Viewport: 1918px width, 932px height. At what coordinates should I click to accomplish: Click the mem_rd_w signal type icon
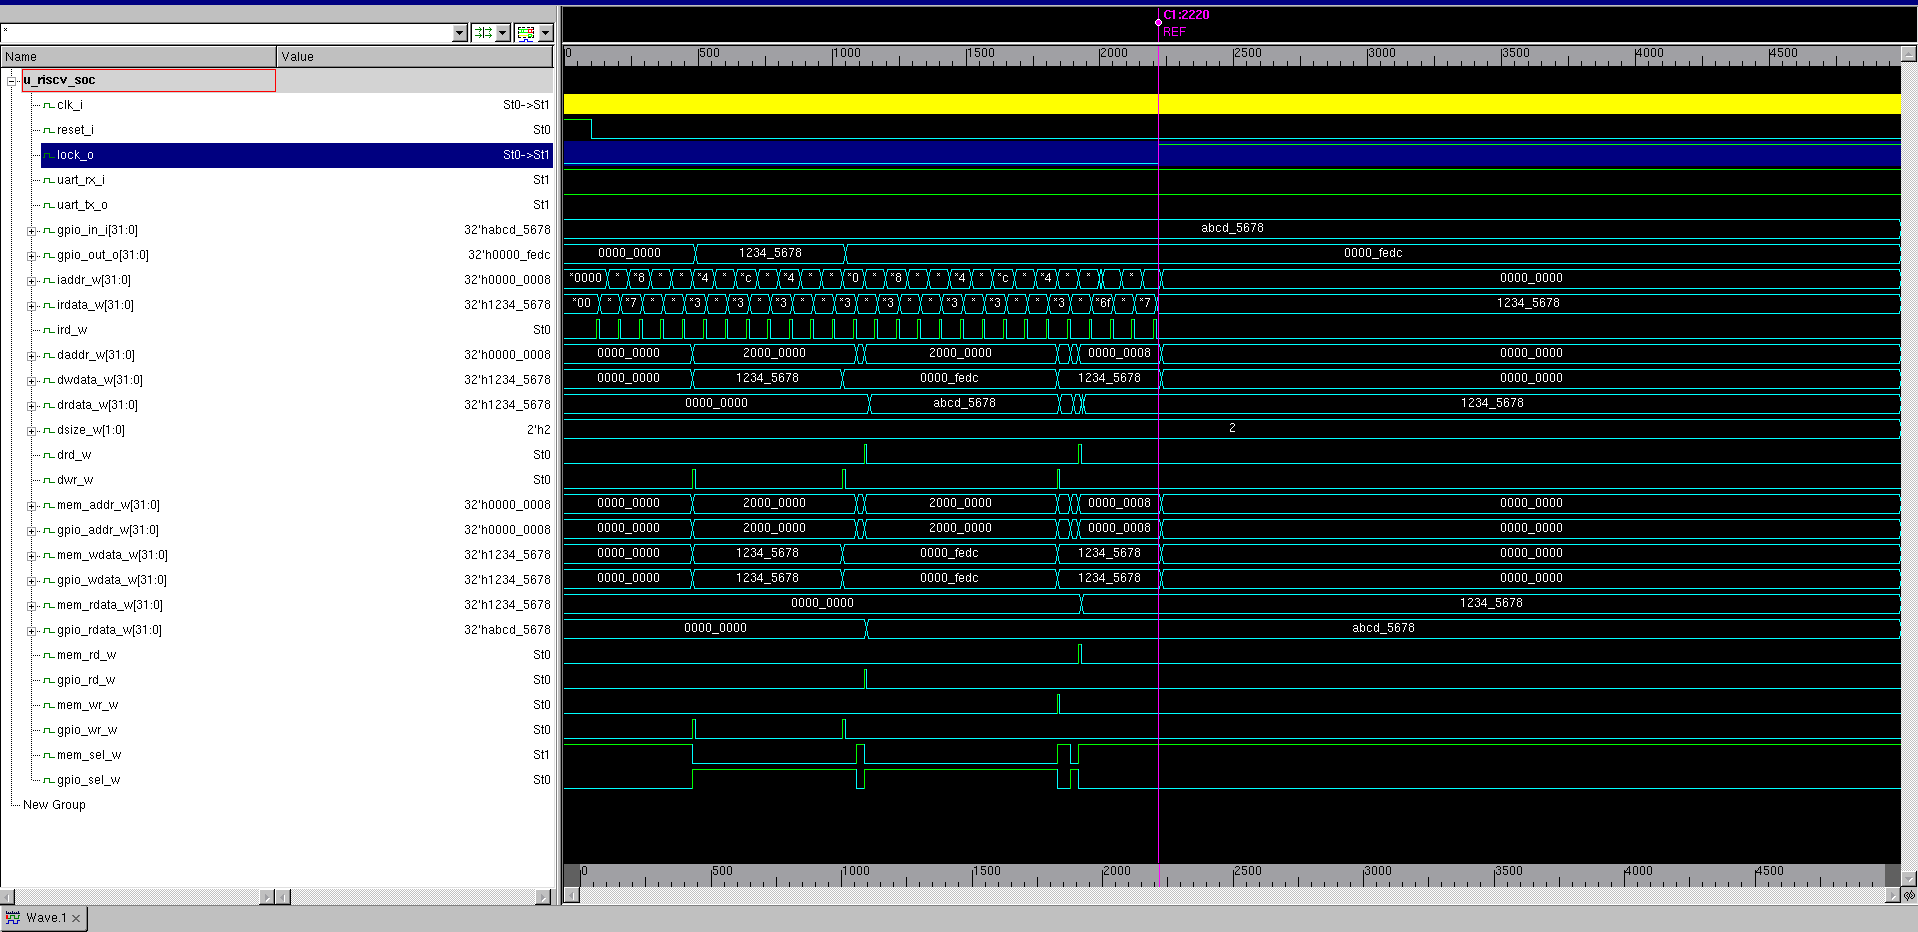click(48, 655)
